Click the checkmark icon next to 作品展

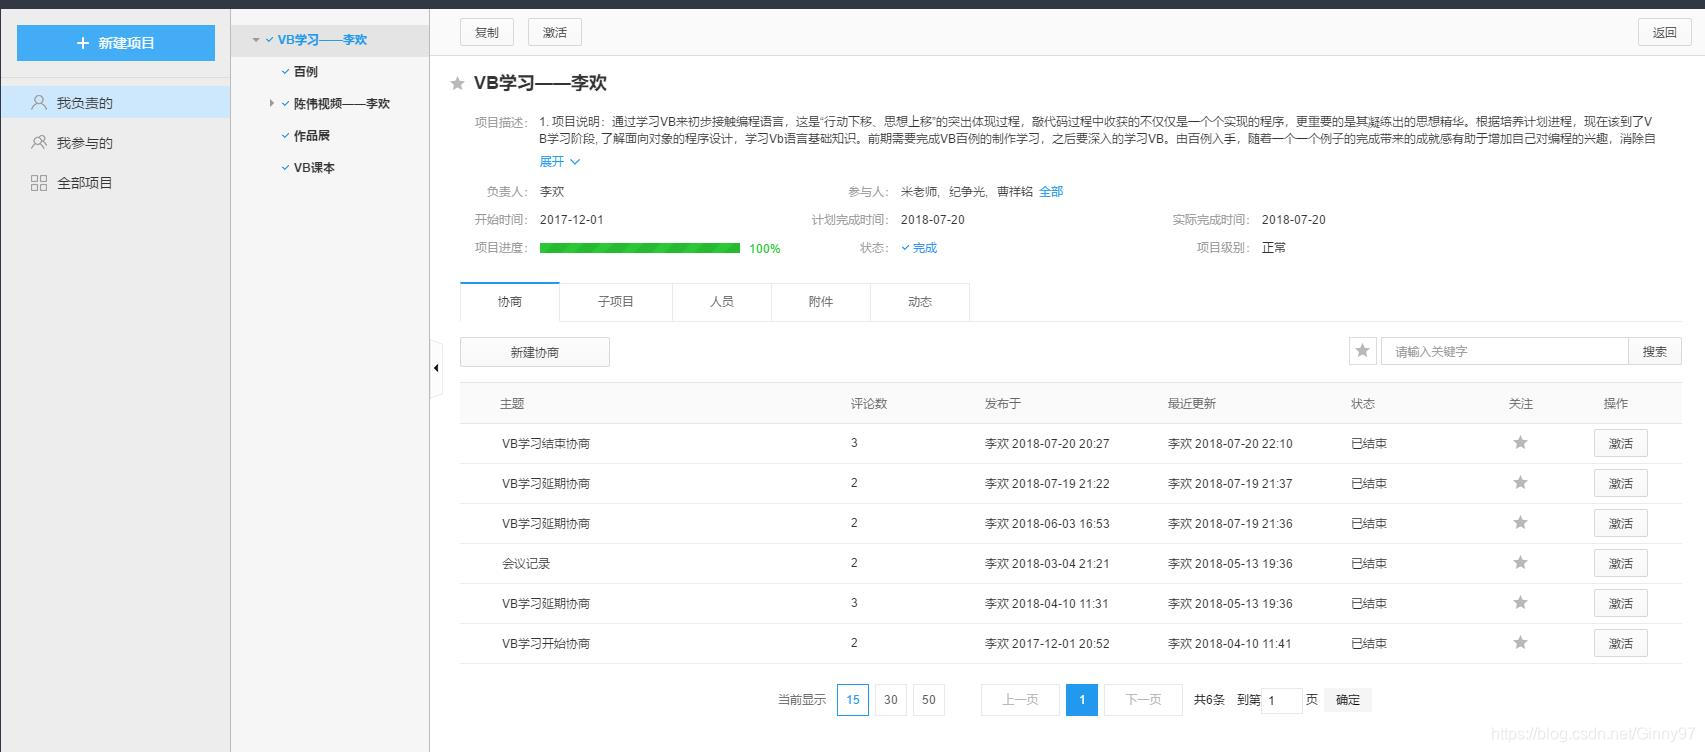pyautogui.click(x=285, y=136)
